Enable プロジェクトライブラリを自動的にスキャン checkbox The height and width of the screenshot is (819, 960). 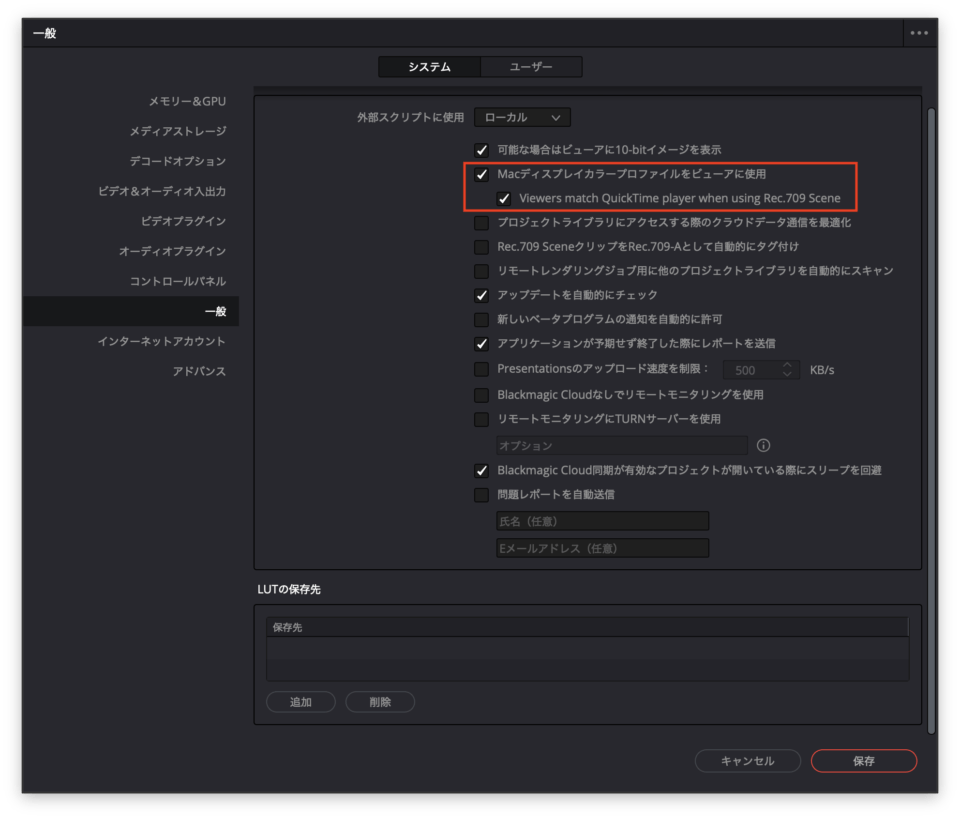(482, 271)
